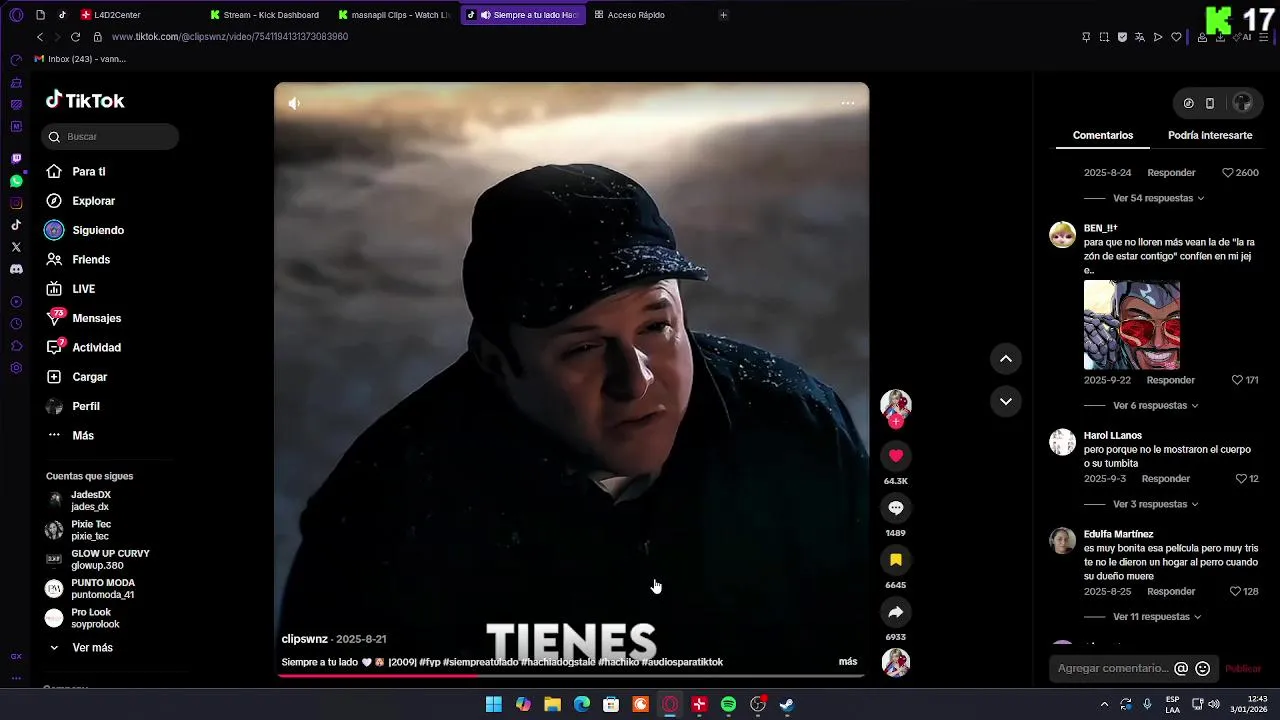Go to next video with down chevron
Viewport: 1280px width, 720px height.
click(x=1005, y=401)
